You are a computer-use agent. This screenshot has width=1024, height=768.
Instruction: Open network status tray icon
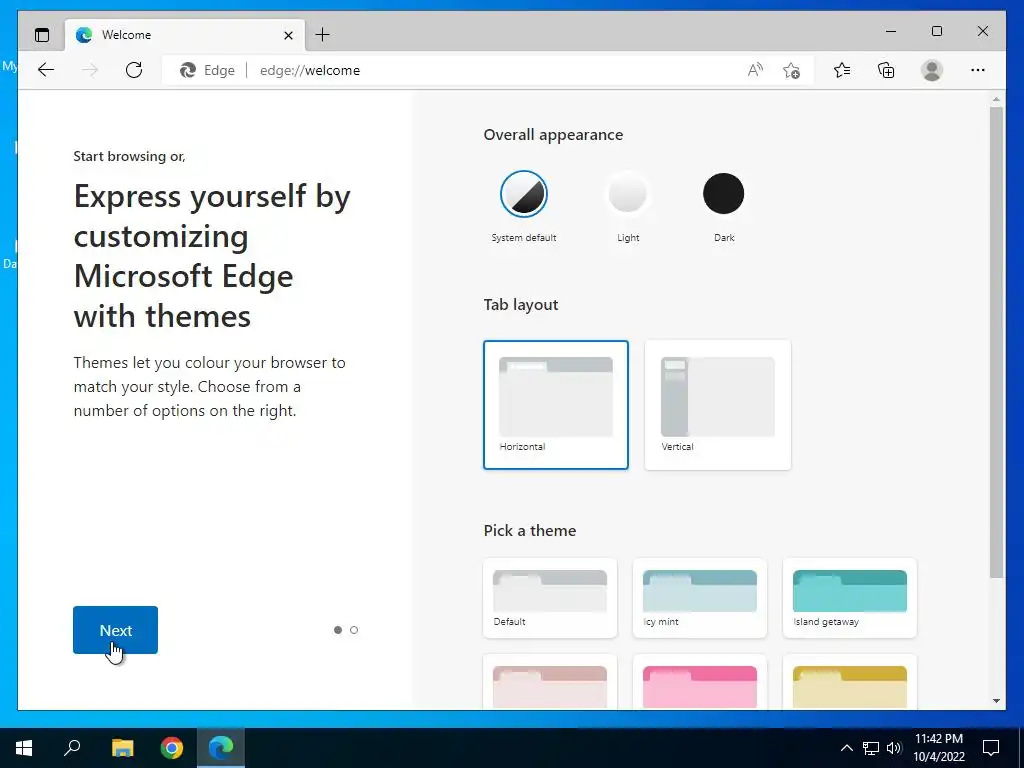(x=871, y=748)
